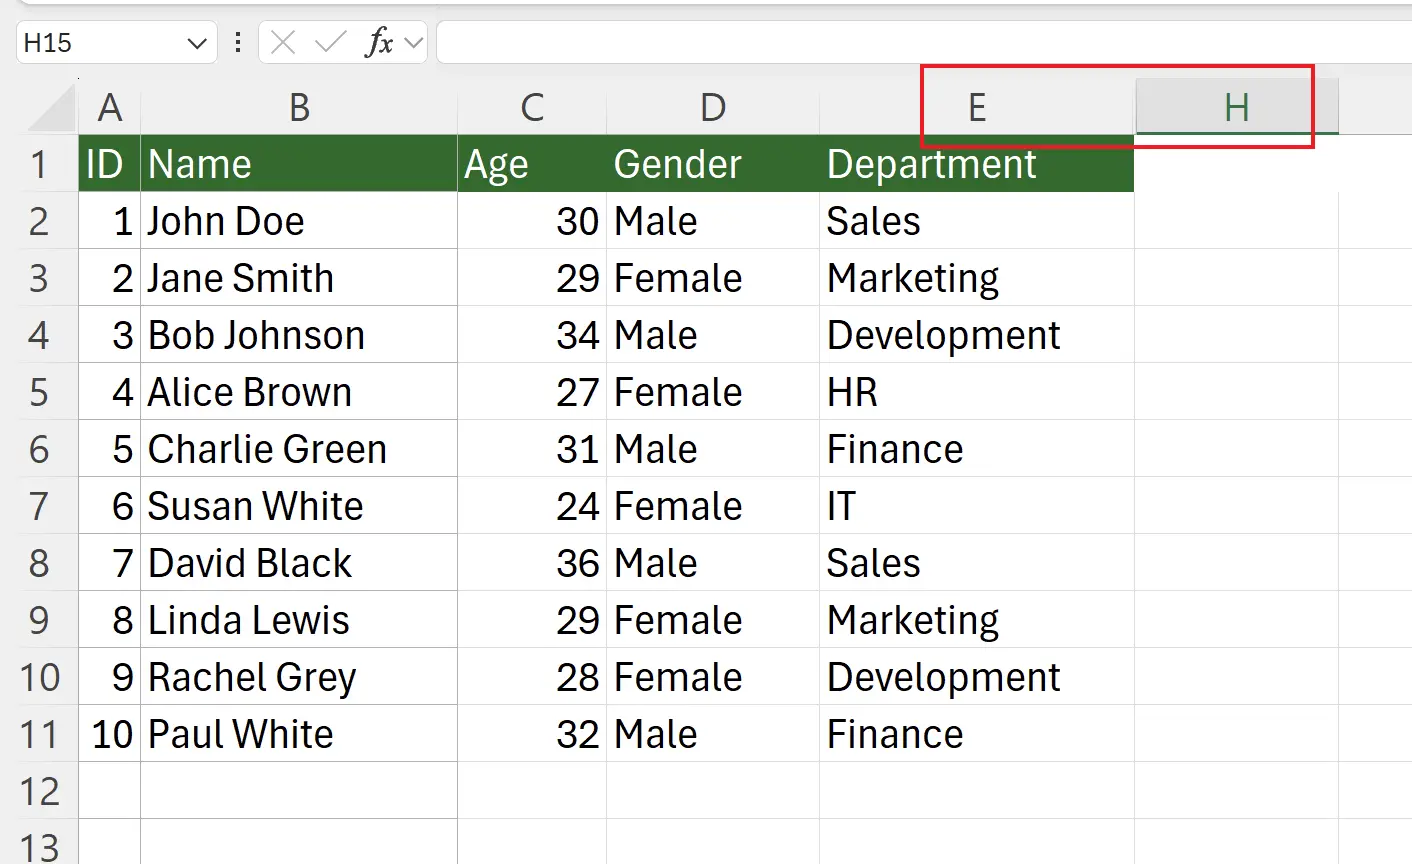Select column H header
Image resolution: width=1412 pixels, height=864 pixels.
[x=1236, y=107]
